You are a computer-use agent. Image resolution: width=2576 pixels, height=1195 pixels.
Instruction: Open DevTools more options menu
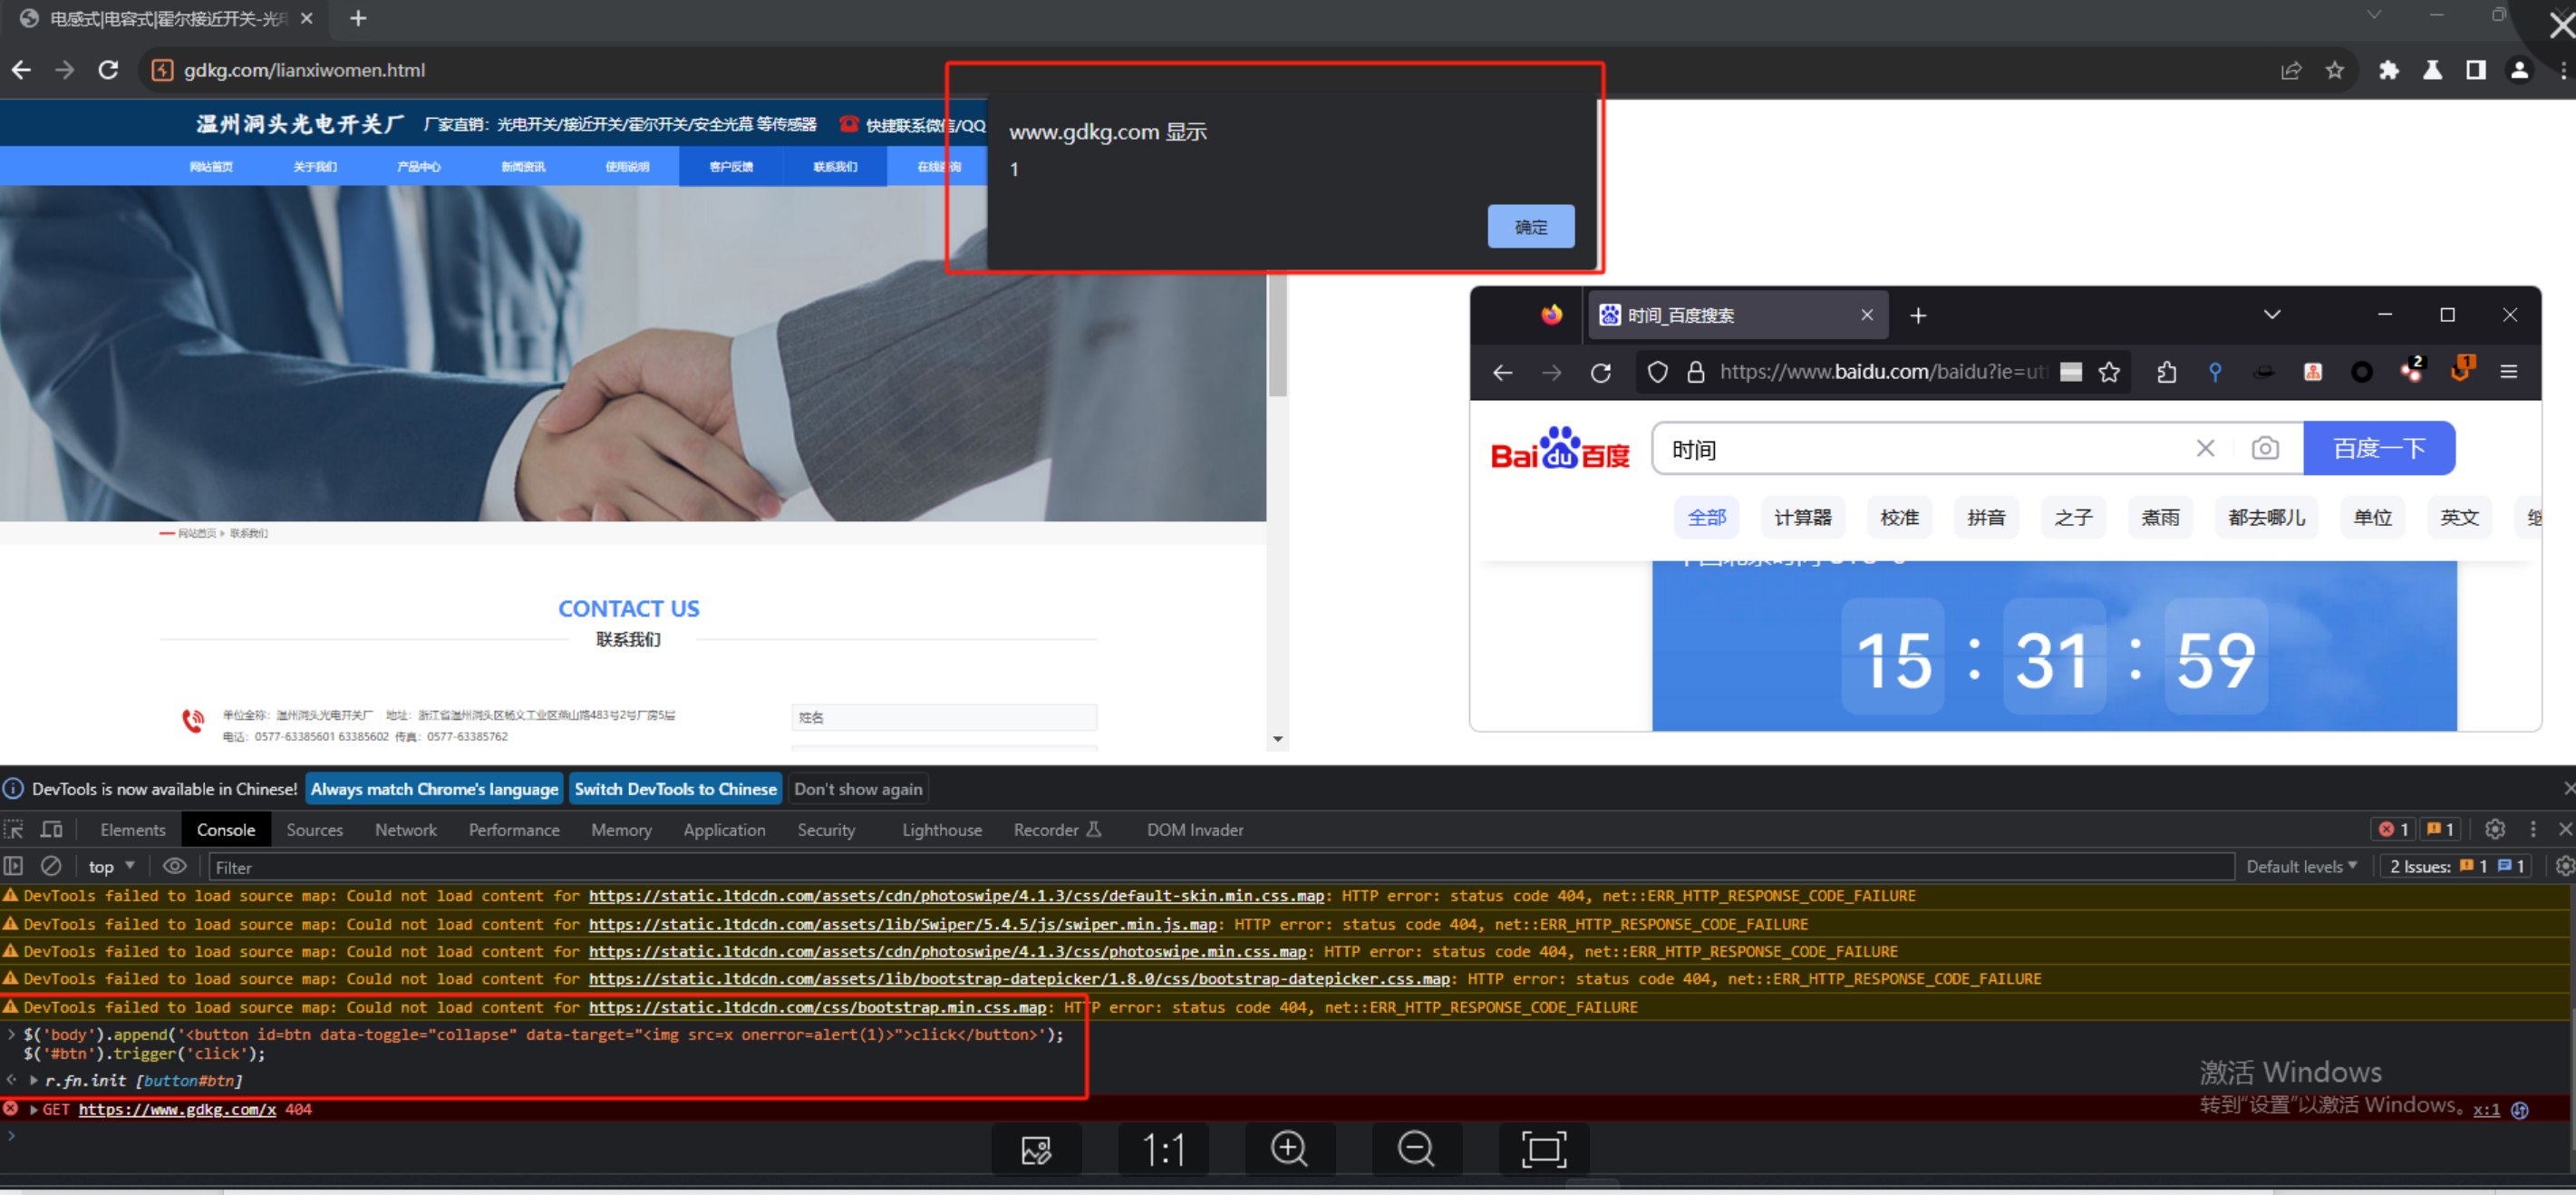pyautogui.click(x=2532, y=829)
